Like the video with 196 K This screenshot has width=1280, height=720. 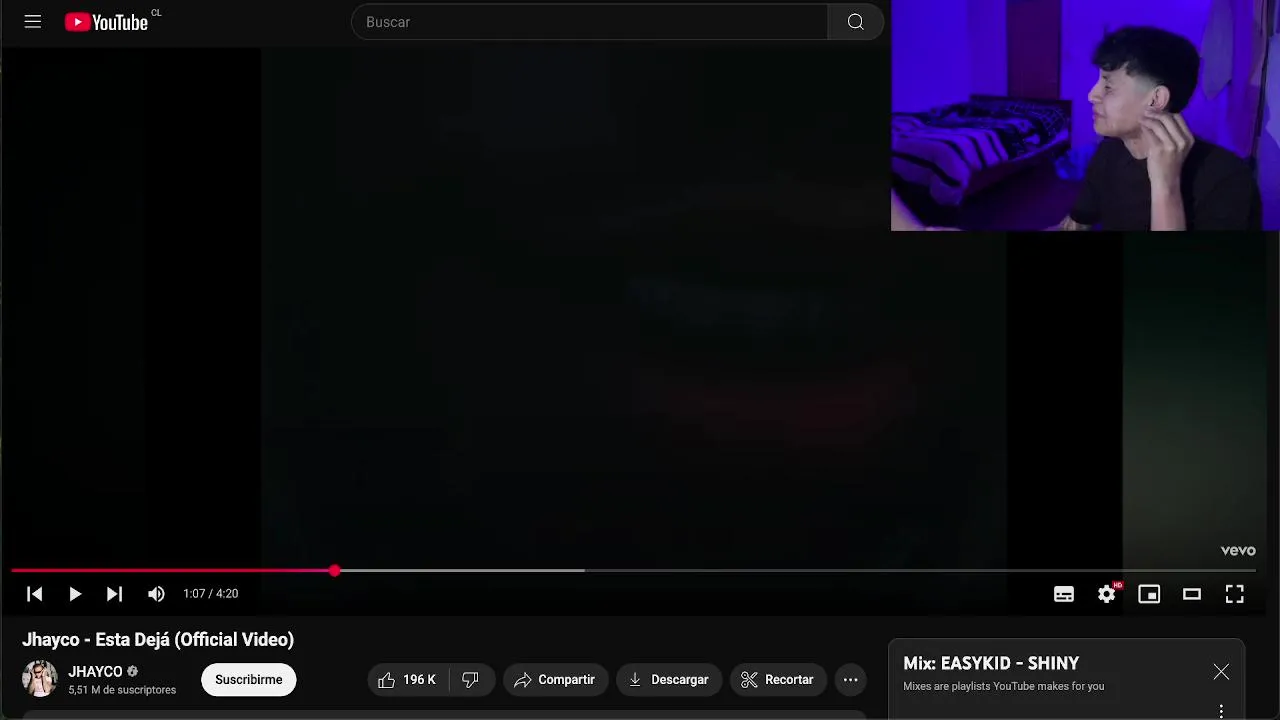point(408,680)
